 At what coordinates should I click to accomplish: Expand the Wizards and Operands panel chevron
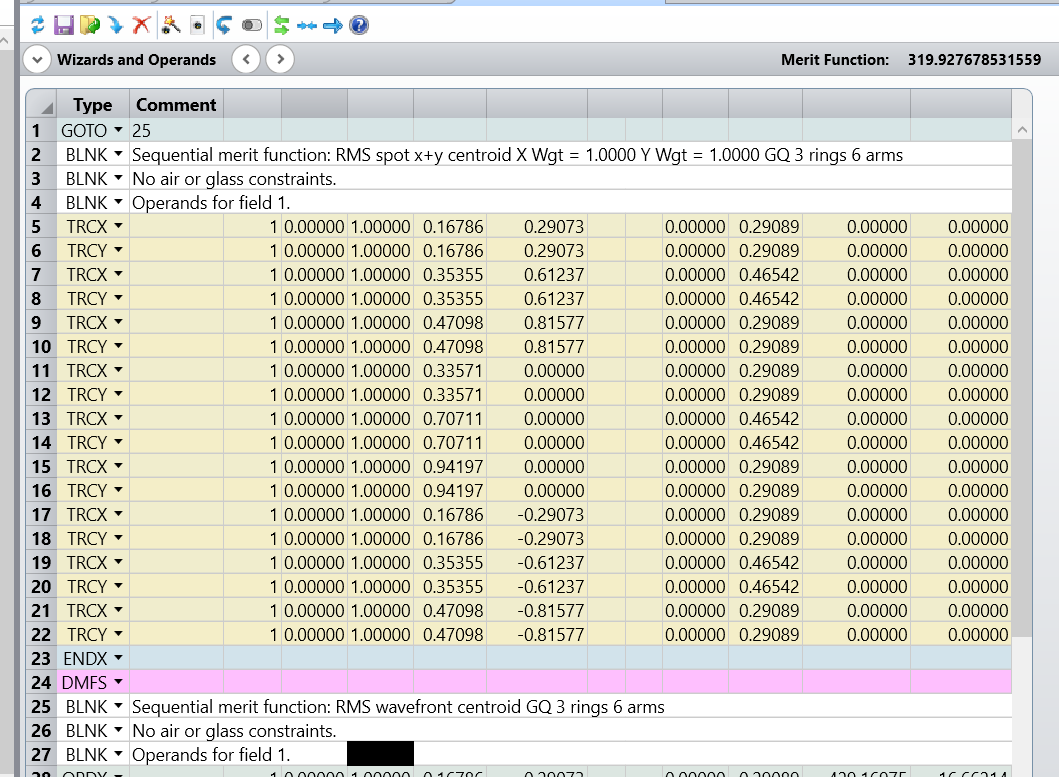point(37,59)
